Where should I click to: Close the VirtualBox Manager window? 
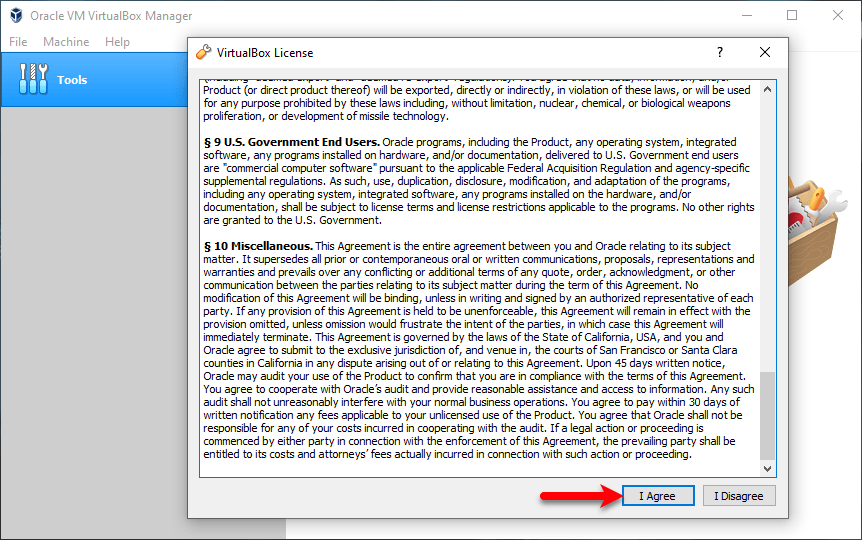(837, 15)
